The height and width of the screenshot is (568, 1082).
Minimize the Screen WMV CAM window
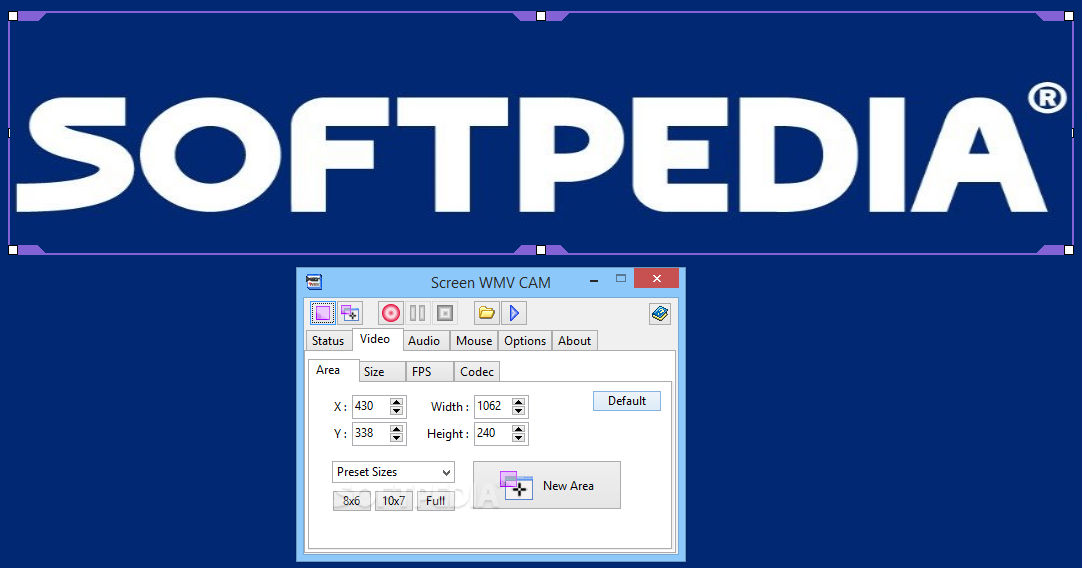pyautogui.click(x=593, y=281)
